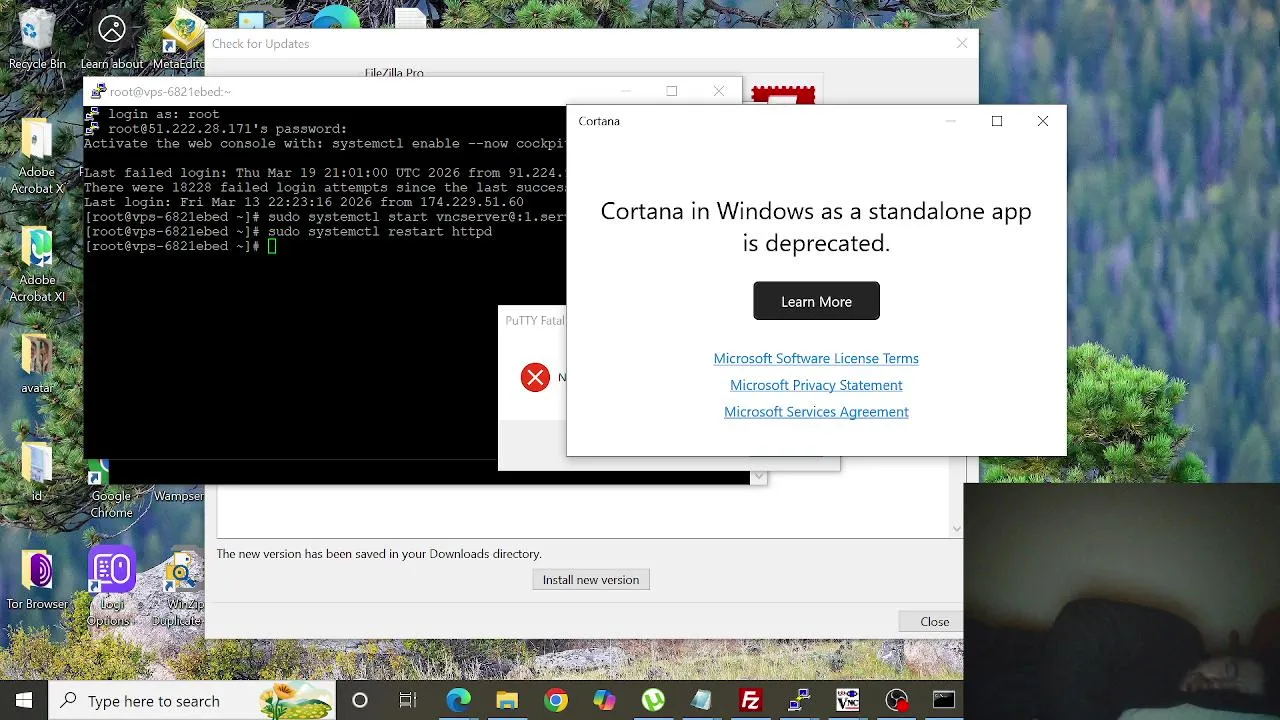
Task: Open Task View from the taskbar
Action: click(x=408, y=700)
